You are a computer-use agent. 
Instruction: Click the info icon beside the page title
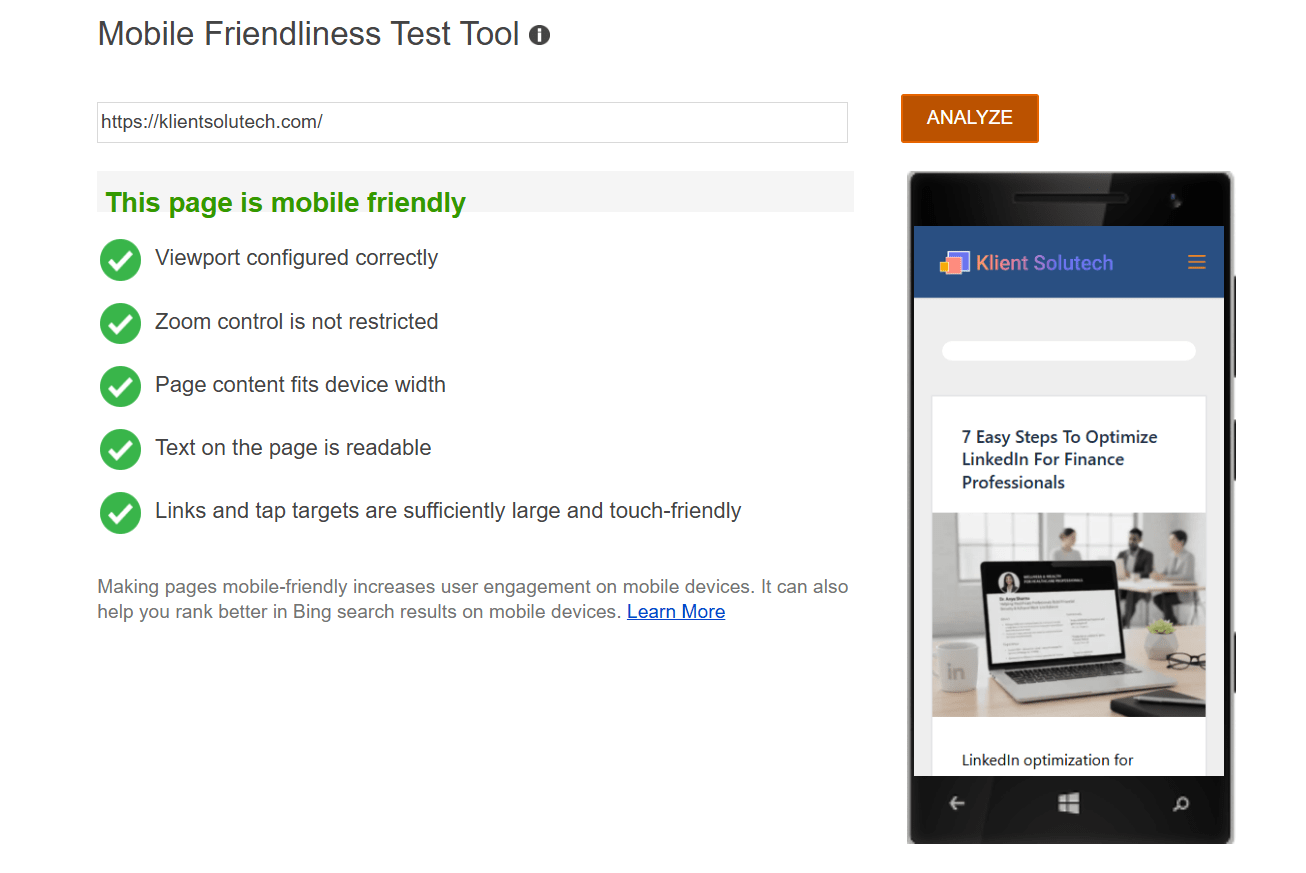(539, 36)
